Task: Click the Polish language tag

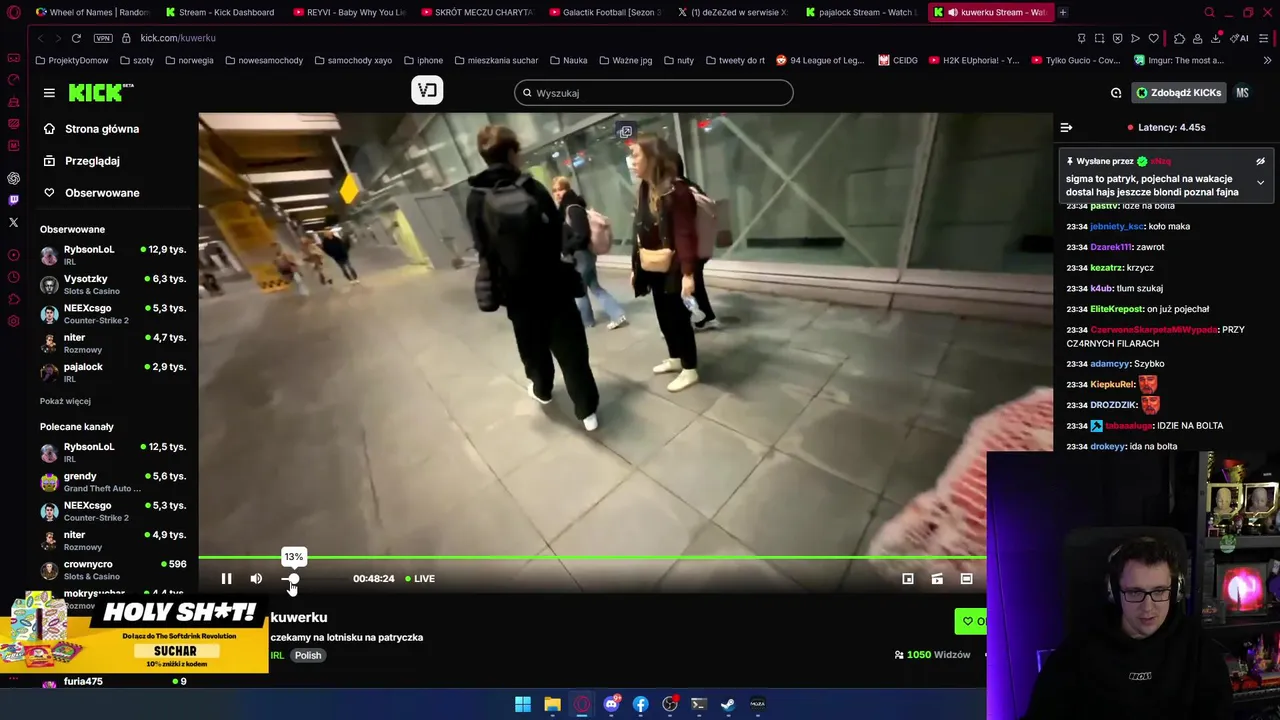Action: (308, 656)
